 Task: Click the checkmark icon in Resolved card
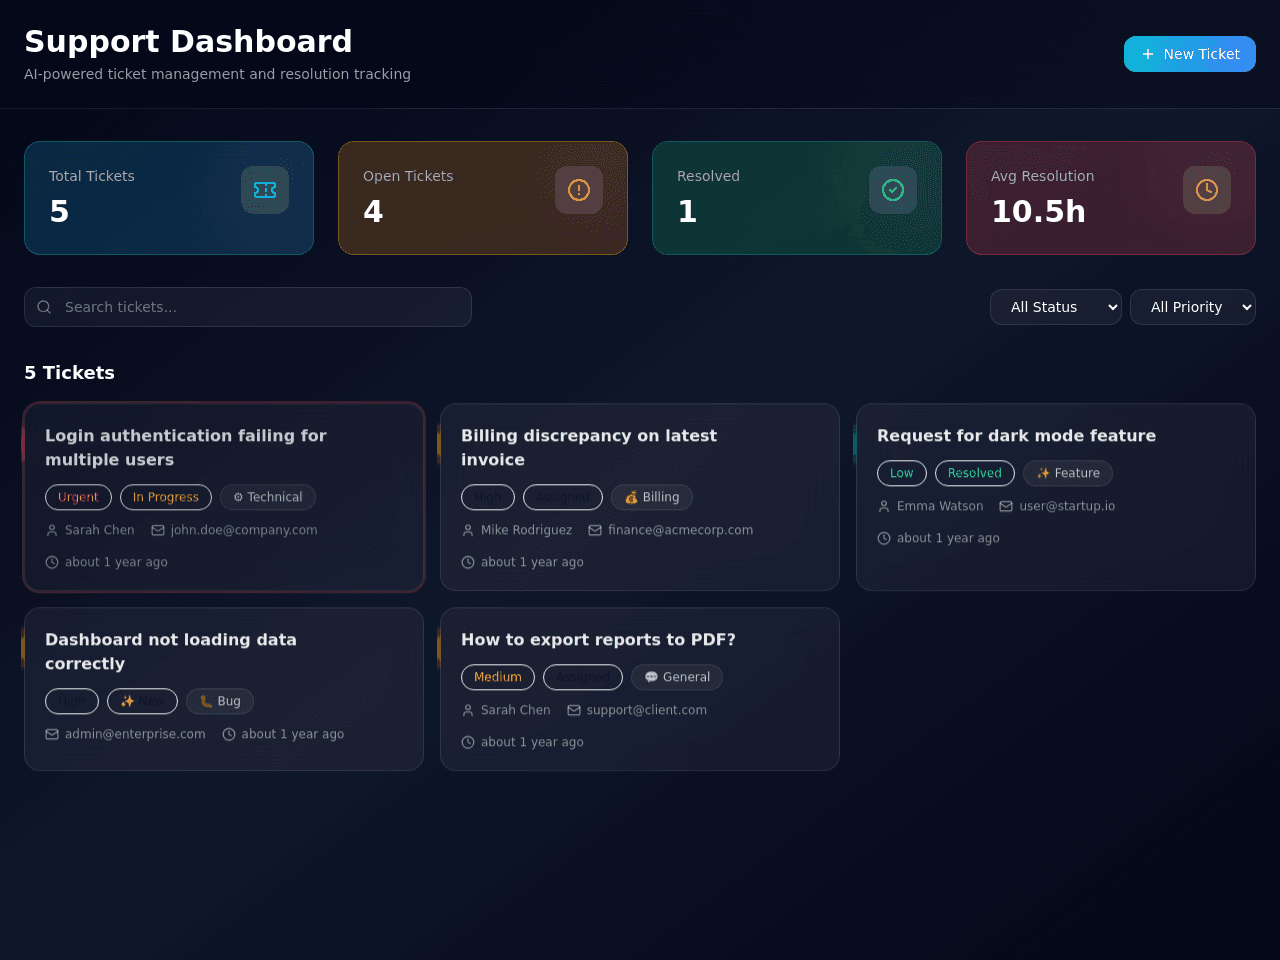coord(893,190)
